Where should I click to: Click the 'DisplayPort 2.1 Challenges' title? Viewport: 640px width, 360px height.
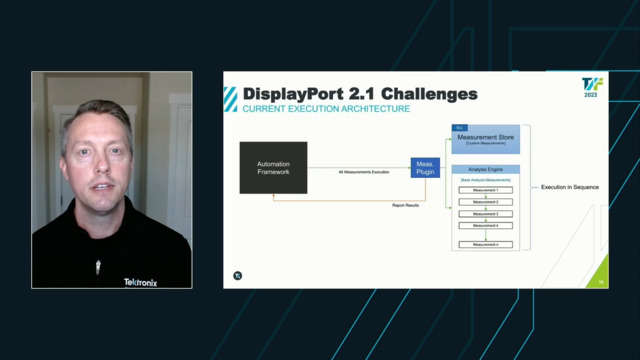[360, 94]
